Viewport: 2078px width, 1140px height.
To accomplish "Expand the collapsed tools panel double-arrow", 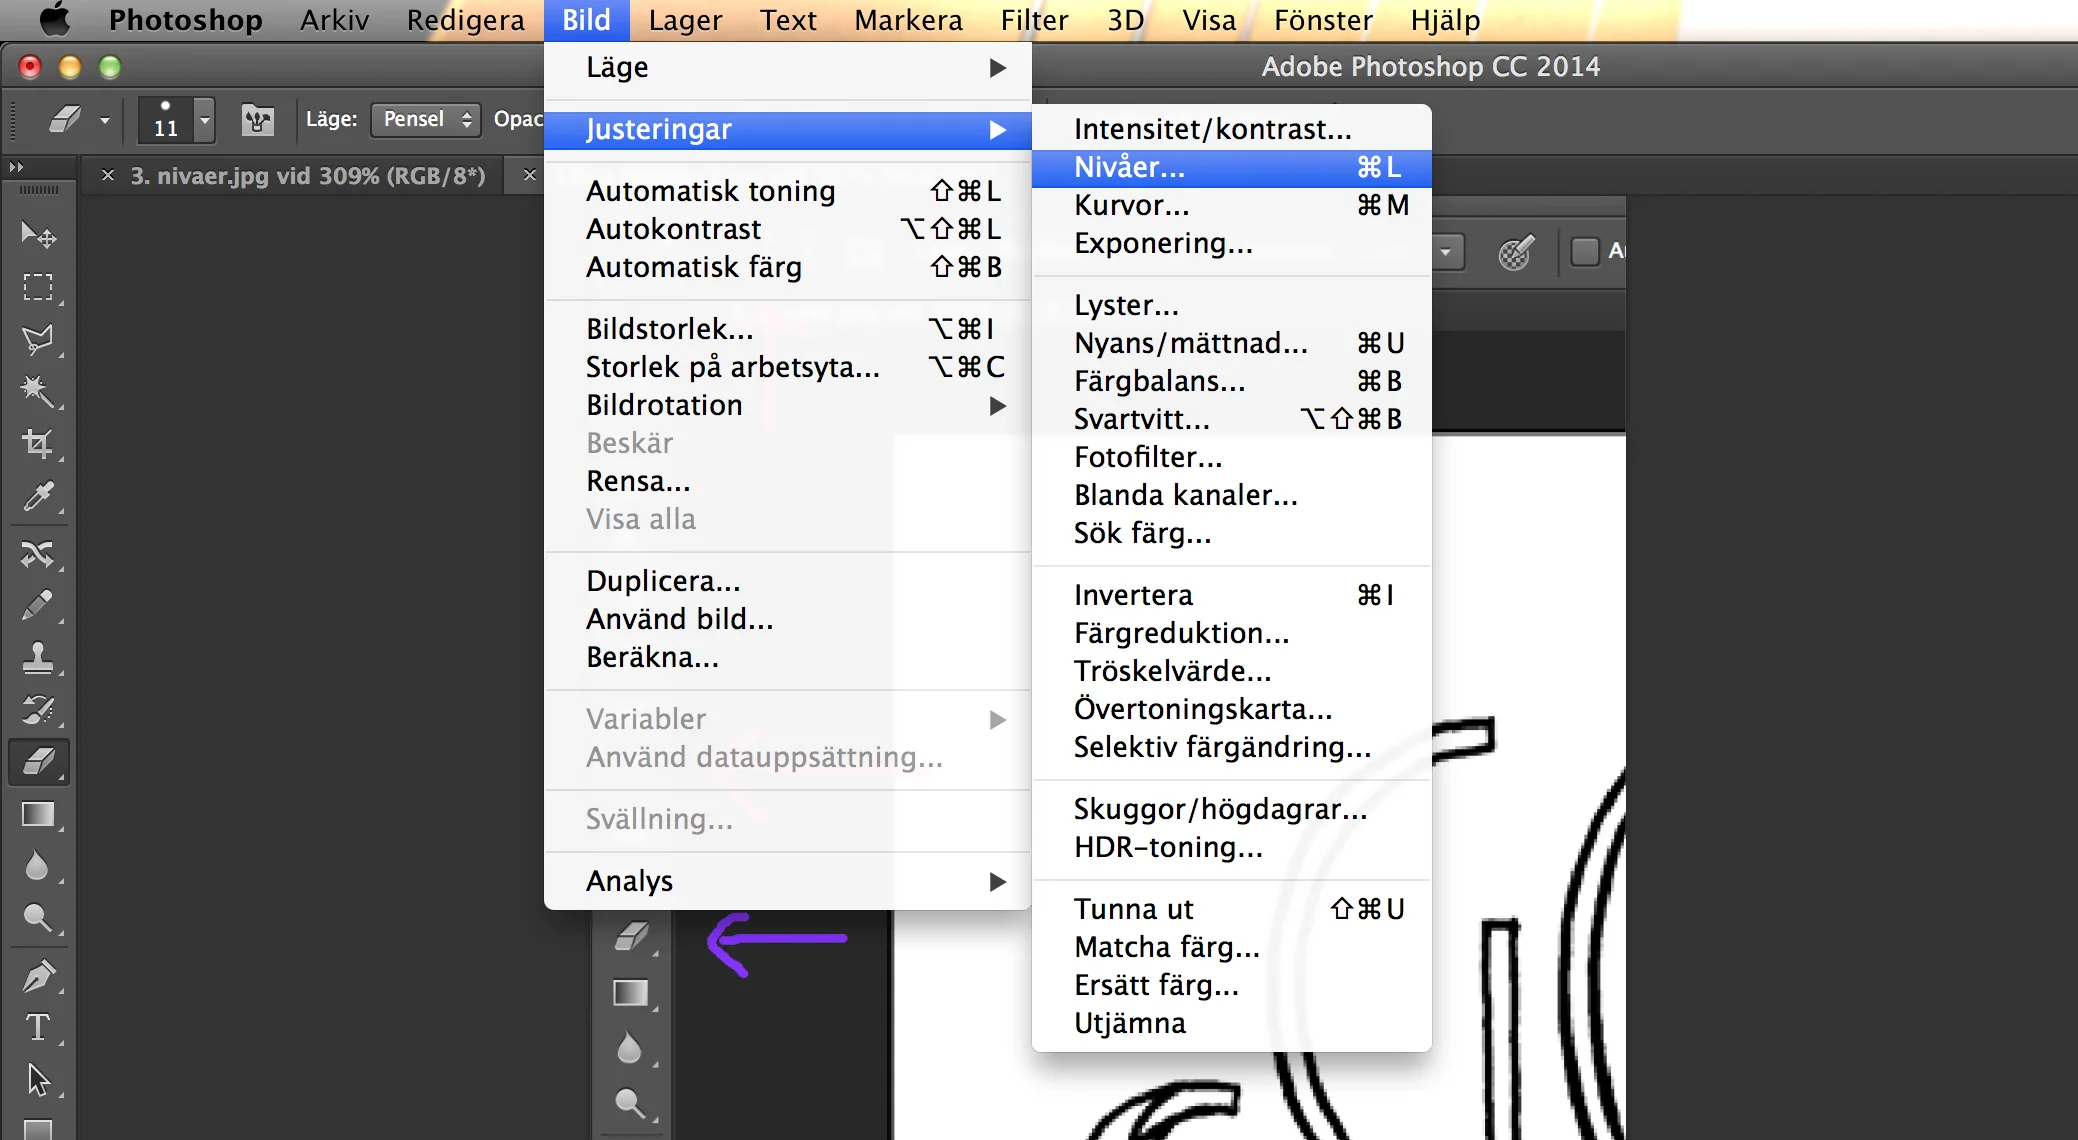I will tap(16, 167).
